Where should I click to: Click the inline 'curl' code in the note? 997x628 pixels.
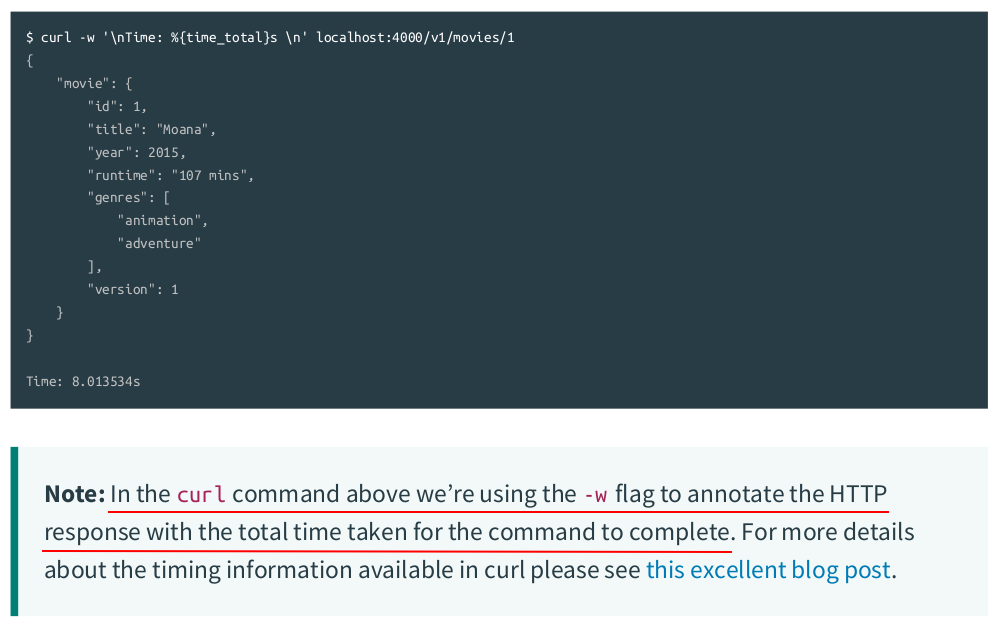tap(201, 494)
